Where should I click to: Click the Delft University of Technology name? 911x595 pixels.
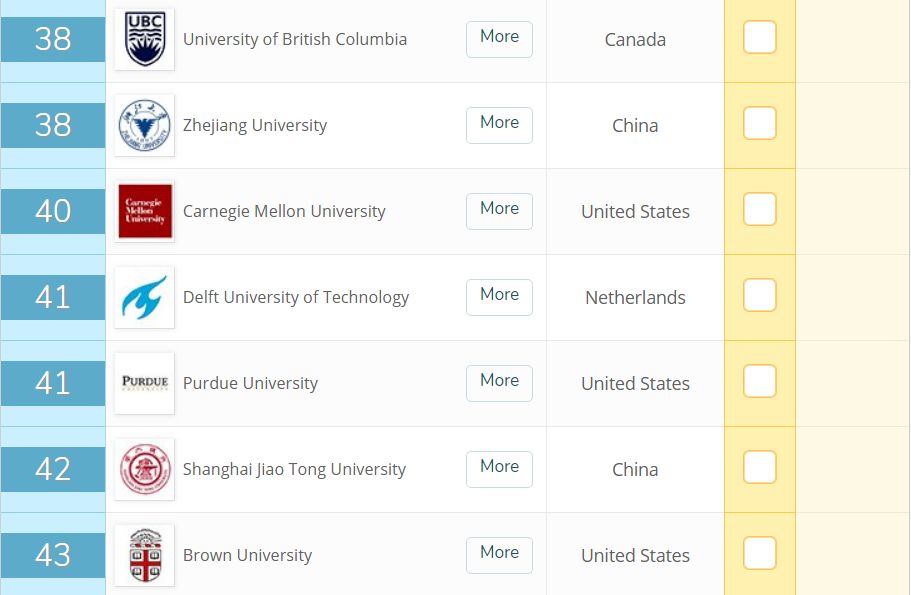pos(295,297)
